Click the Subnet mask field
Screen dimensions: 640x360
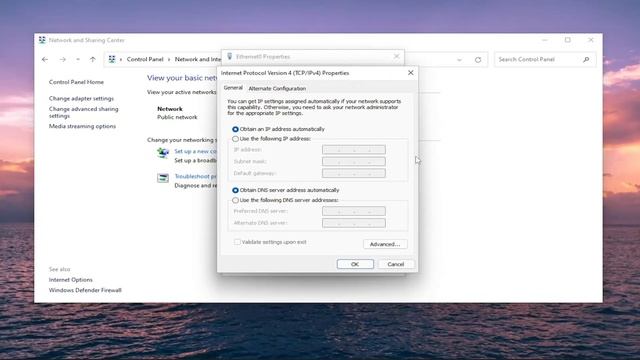click(353, 162)
